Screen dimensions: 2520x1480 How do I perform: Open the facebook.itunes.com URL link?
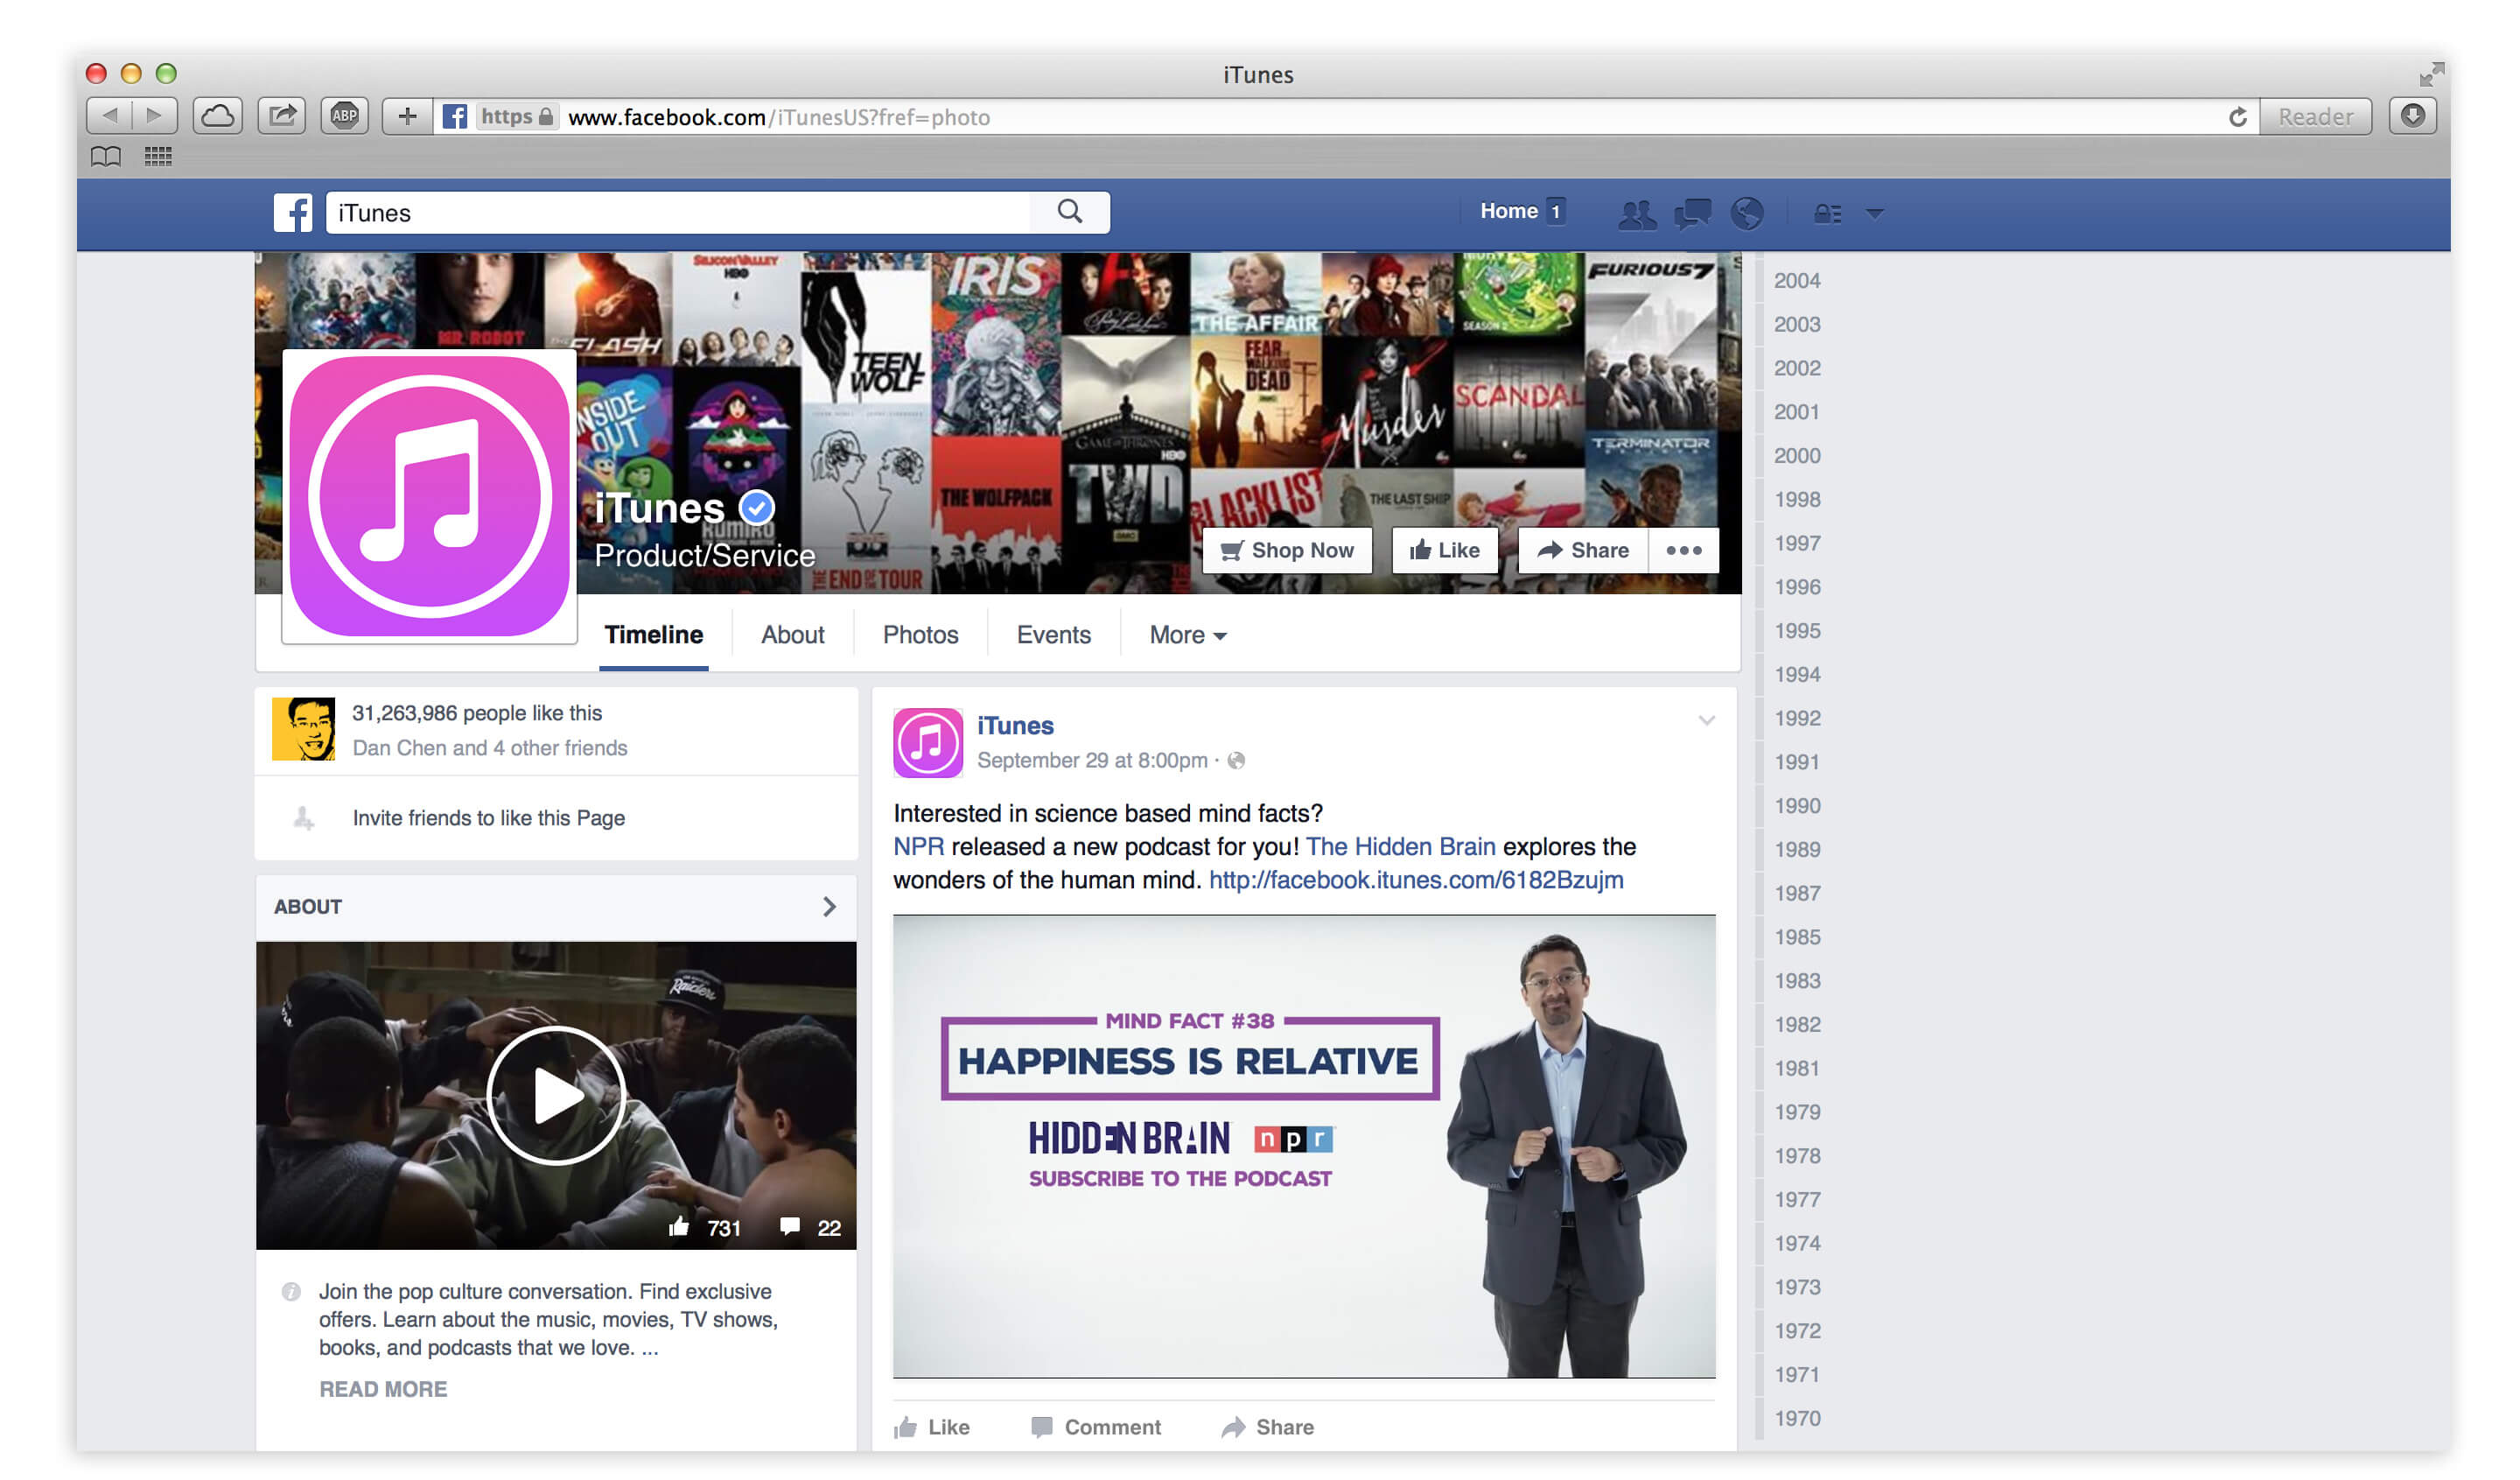pyautogui.click(x=1416, y=880)
